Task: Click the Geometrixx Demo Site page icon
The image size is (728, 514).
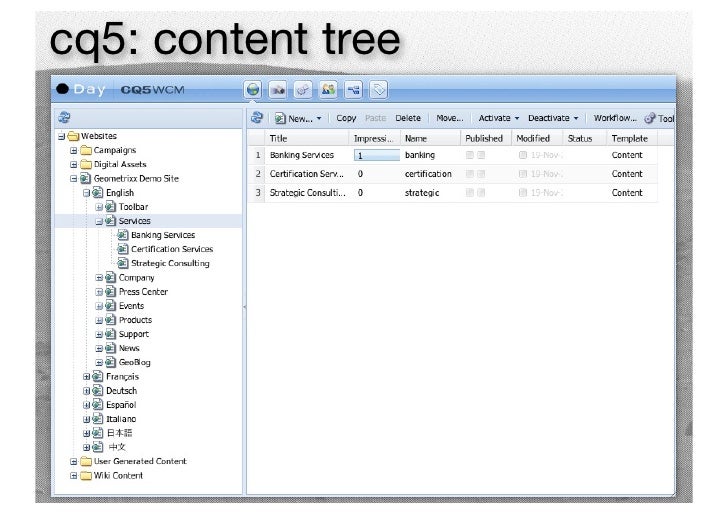Action: point(85,178)
